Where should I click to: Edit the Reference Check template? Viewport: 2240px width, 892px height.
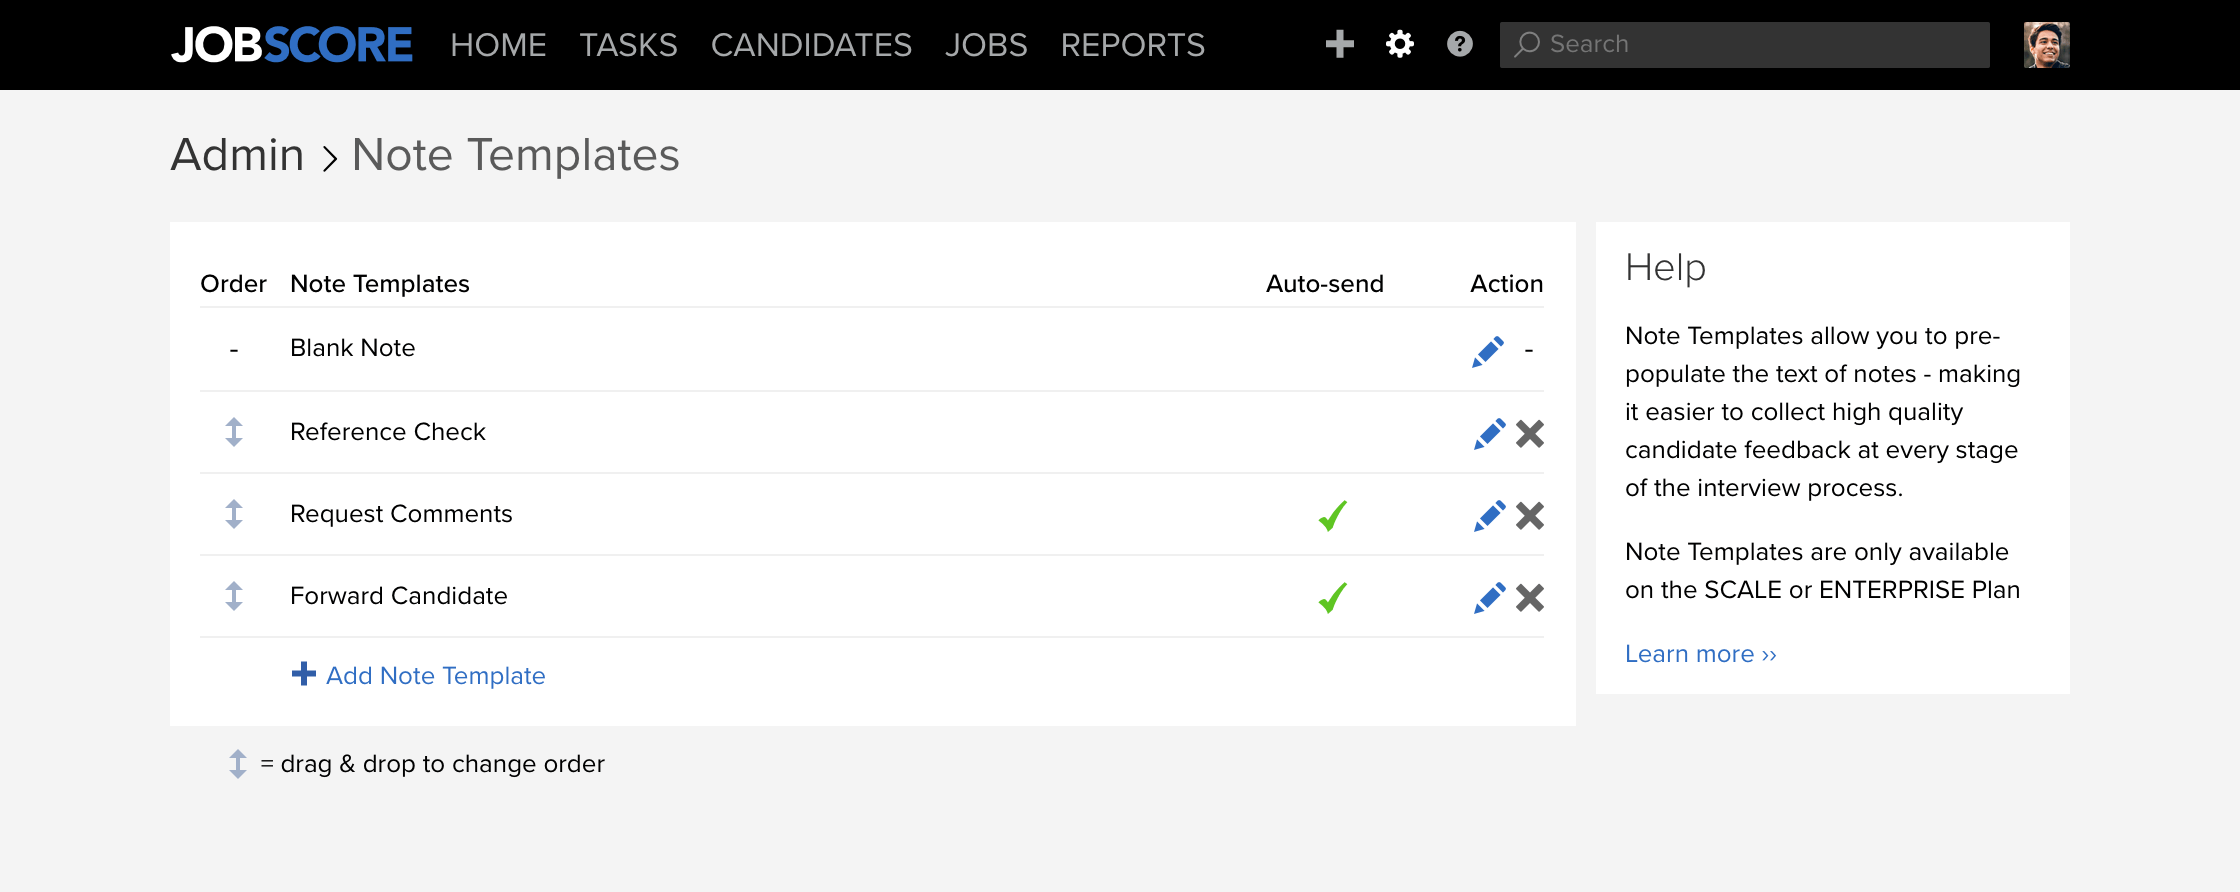[1489, 434]
